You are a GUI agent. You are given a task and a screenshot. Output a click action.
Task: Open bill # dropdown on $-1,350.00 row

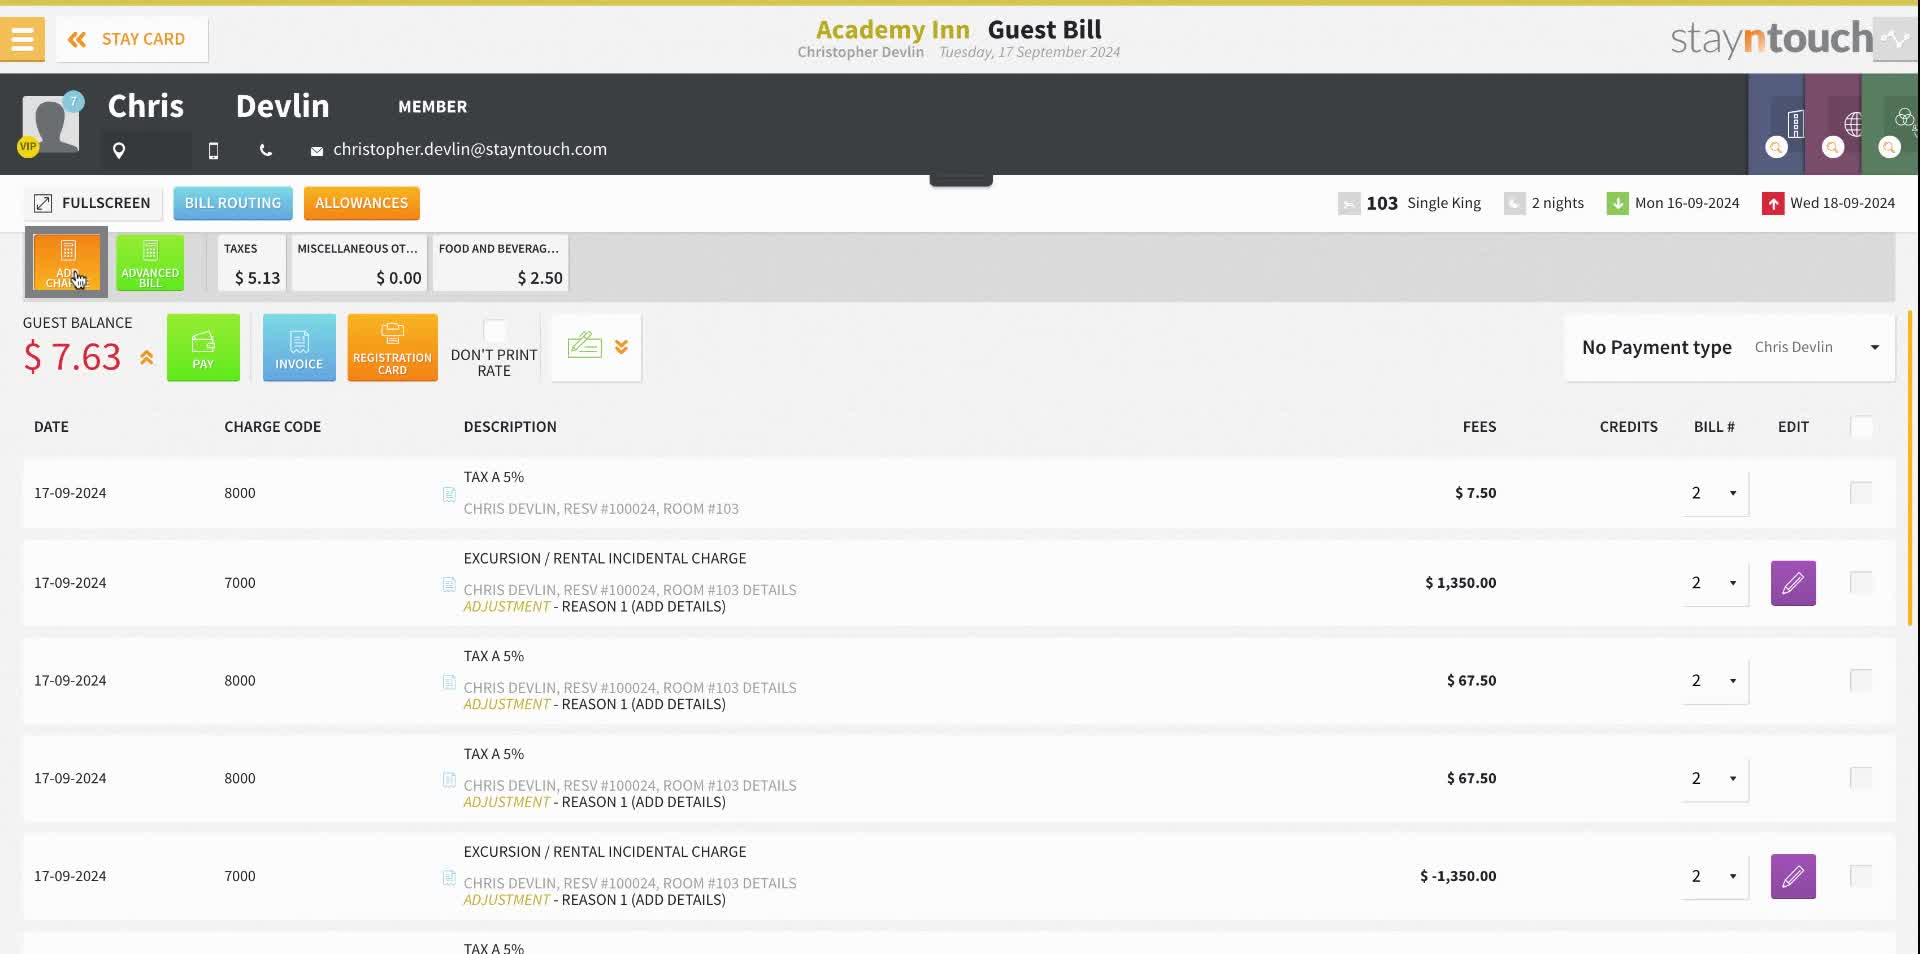coord(1716,876)
